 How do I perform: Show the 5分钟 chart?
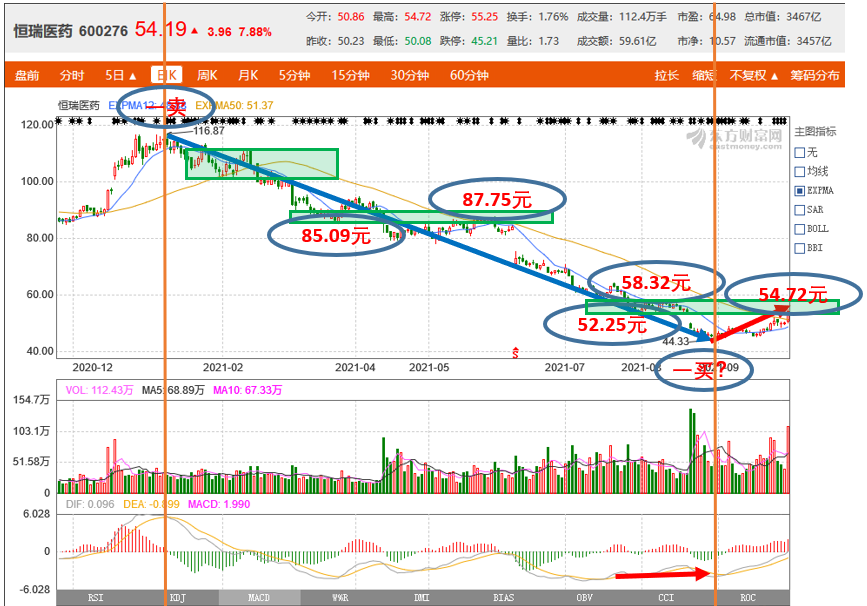(x=294, y=75)
